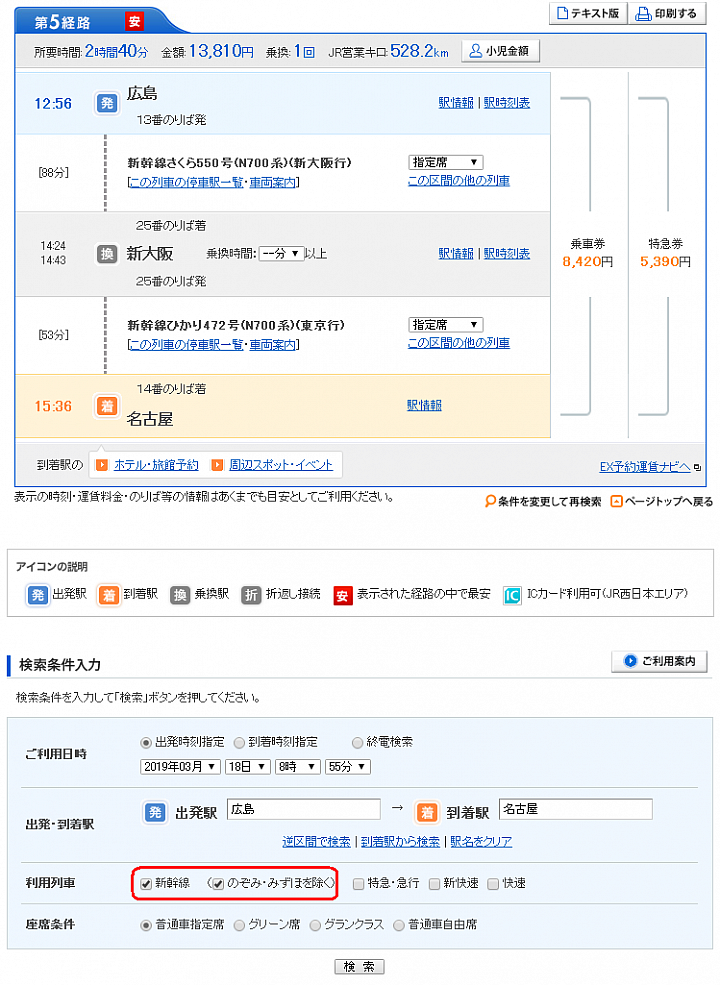Image resolution: width=720 pixels, height=985 pixels.
Task: Open 車両案内 link for ひかり472号
Action: tap(272, 345)
